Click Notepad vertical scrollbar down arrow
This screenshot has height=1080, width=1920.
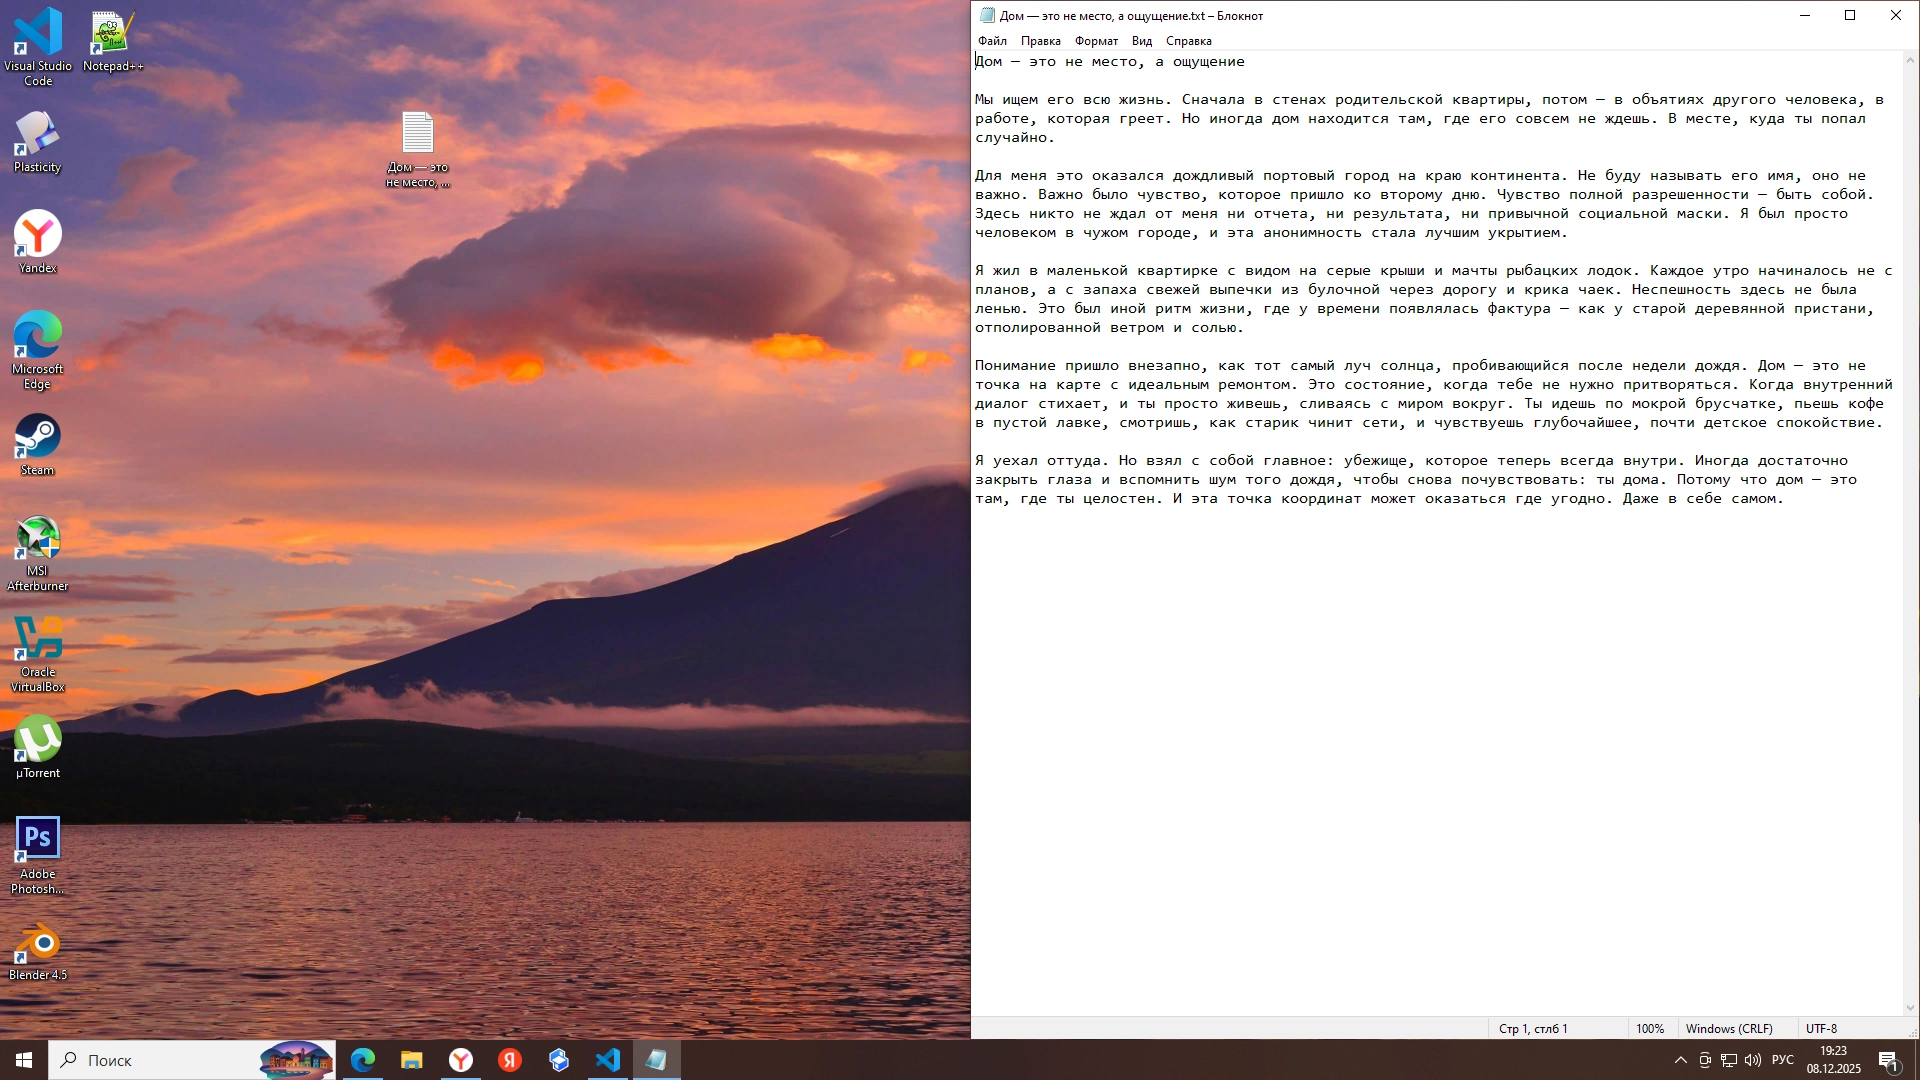pyautogui.click(x=1910, y=1008)
